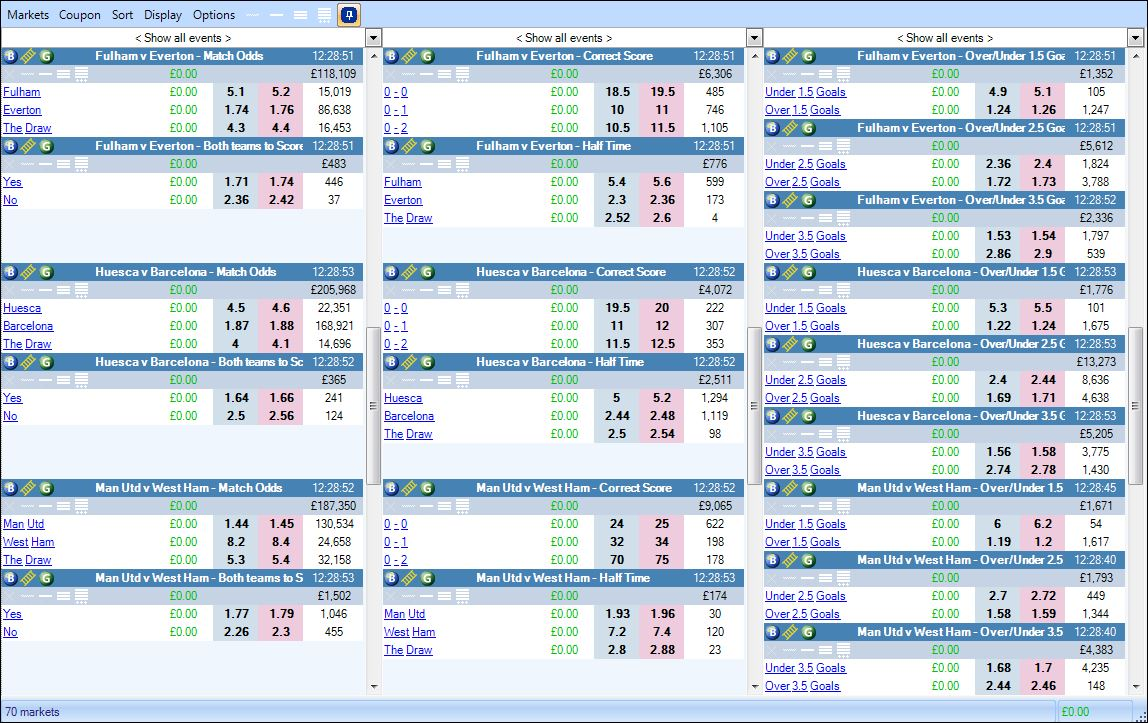1148x723 pixels.
Task: Click The Draw link in Huesca v Barcelona Half Time
Action: click(x=408, y=434)
